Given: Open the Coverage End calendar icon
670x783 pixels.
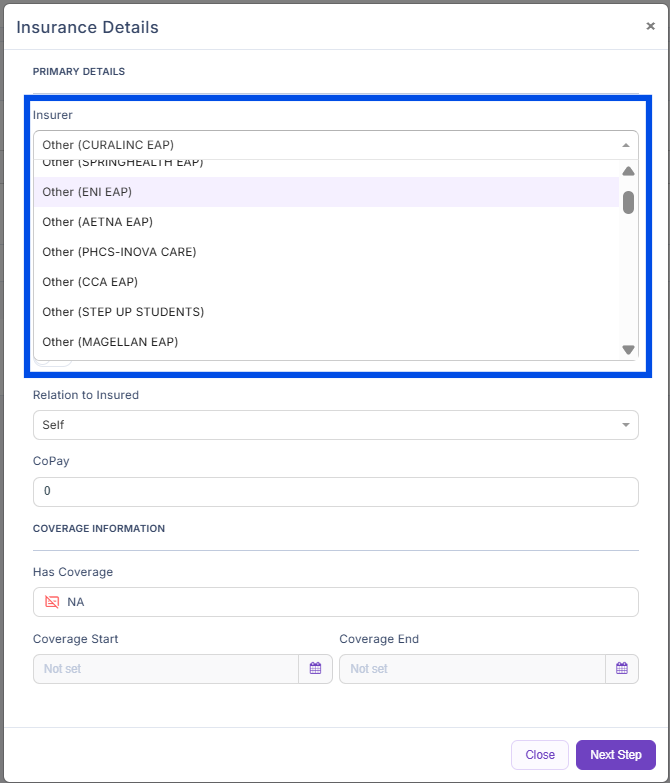Looking at the screenshot, I should (x=621, y=669).
